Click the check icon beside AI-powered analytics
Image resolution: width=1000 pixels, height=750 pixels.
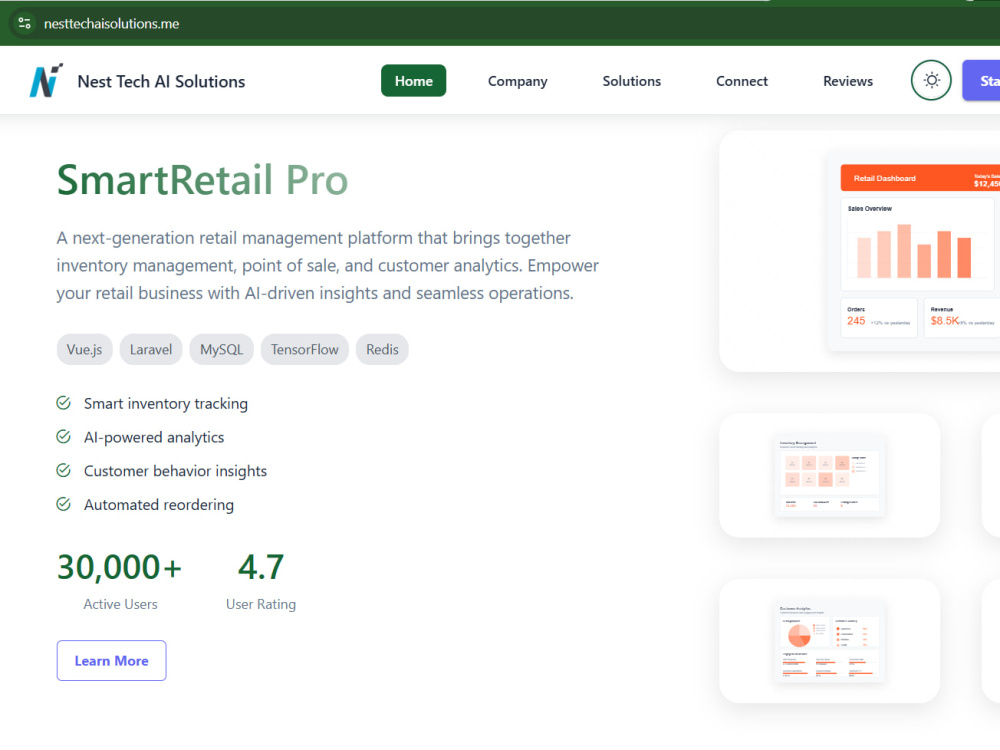pos(63,437)
